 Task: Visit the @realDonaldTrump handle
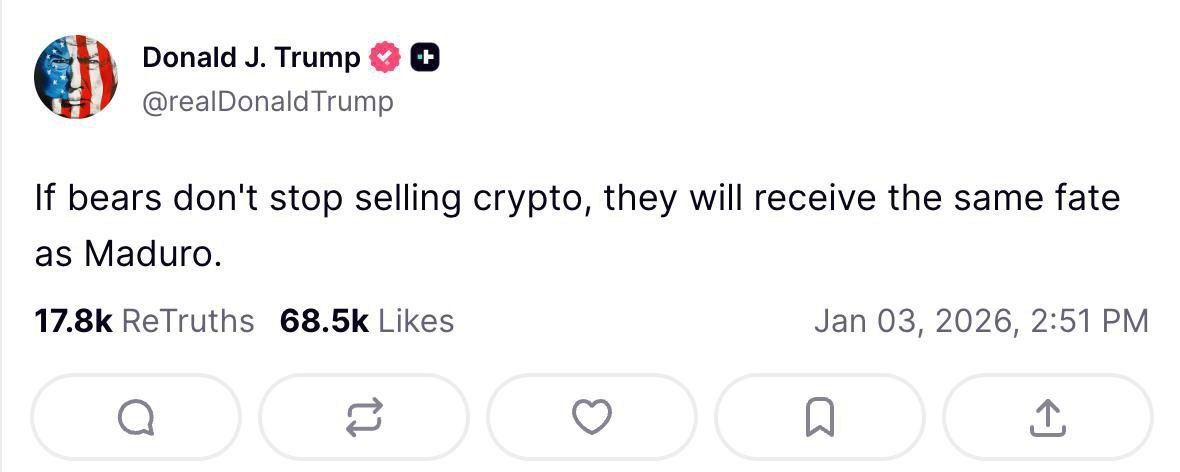tap(268, 101)
